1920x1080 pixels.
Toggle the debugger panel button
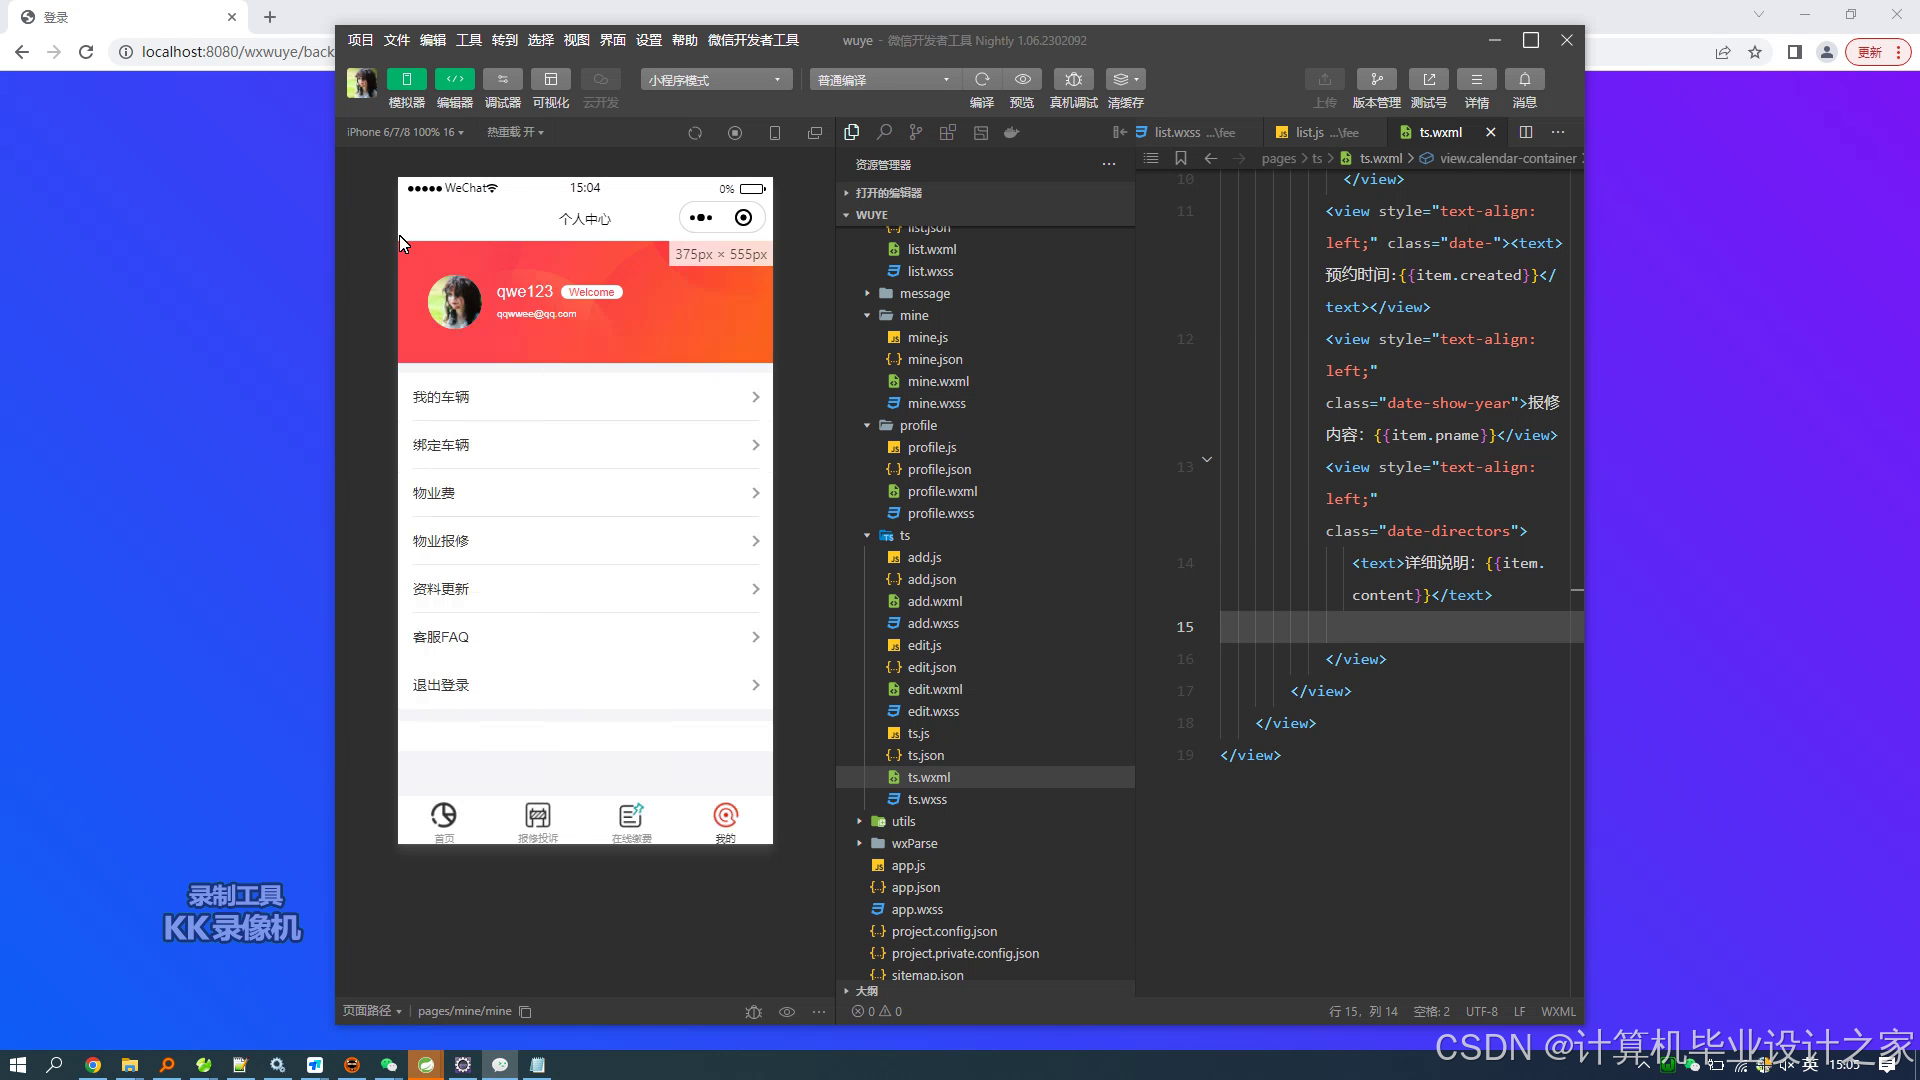tap(502, 80)
